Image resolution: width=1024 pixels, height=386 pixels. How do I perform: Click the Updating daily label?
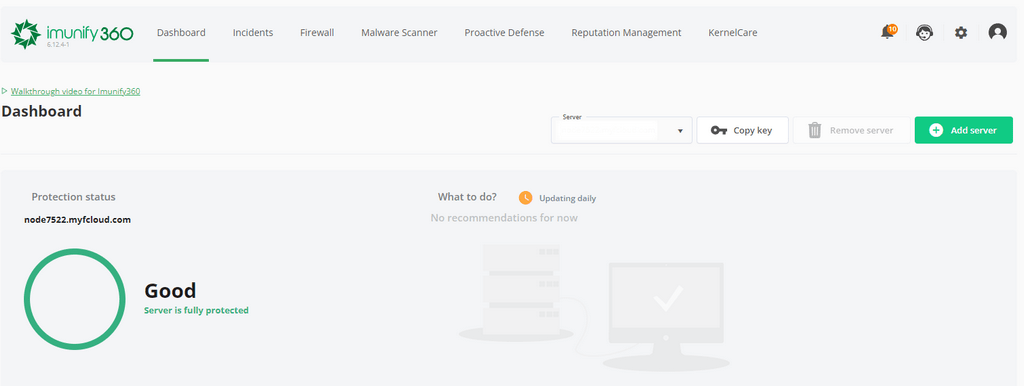point(568,199)
